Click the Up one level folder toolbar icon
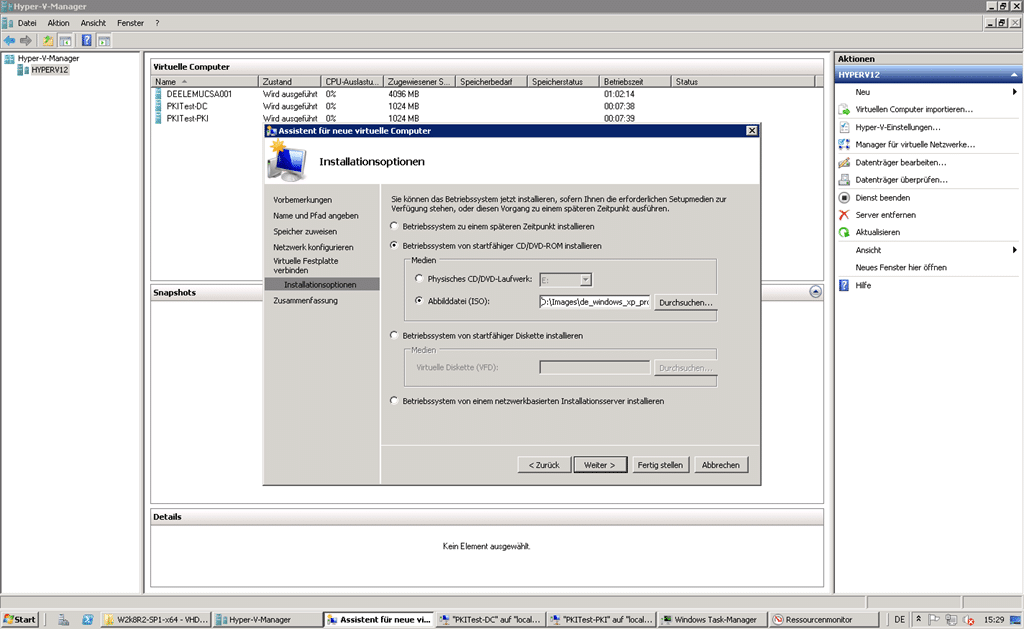 [48, 40]
